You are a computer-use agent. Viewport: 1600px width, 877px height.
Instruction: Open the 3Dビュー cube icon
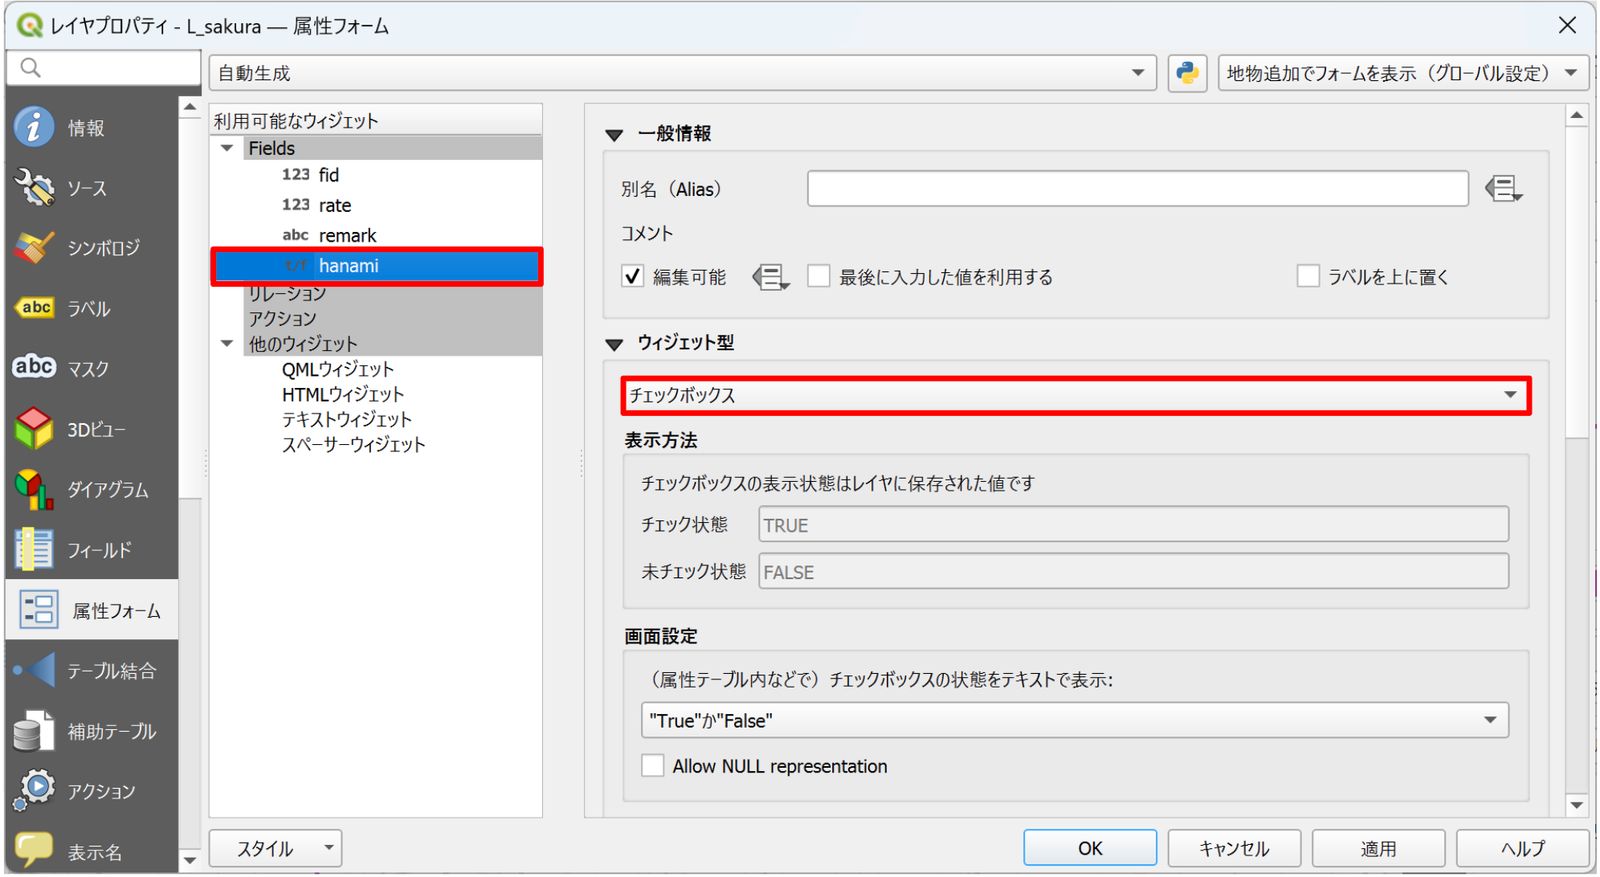34,428
